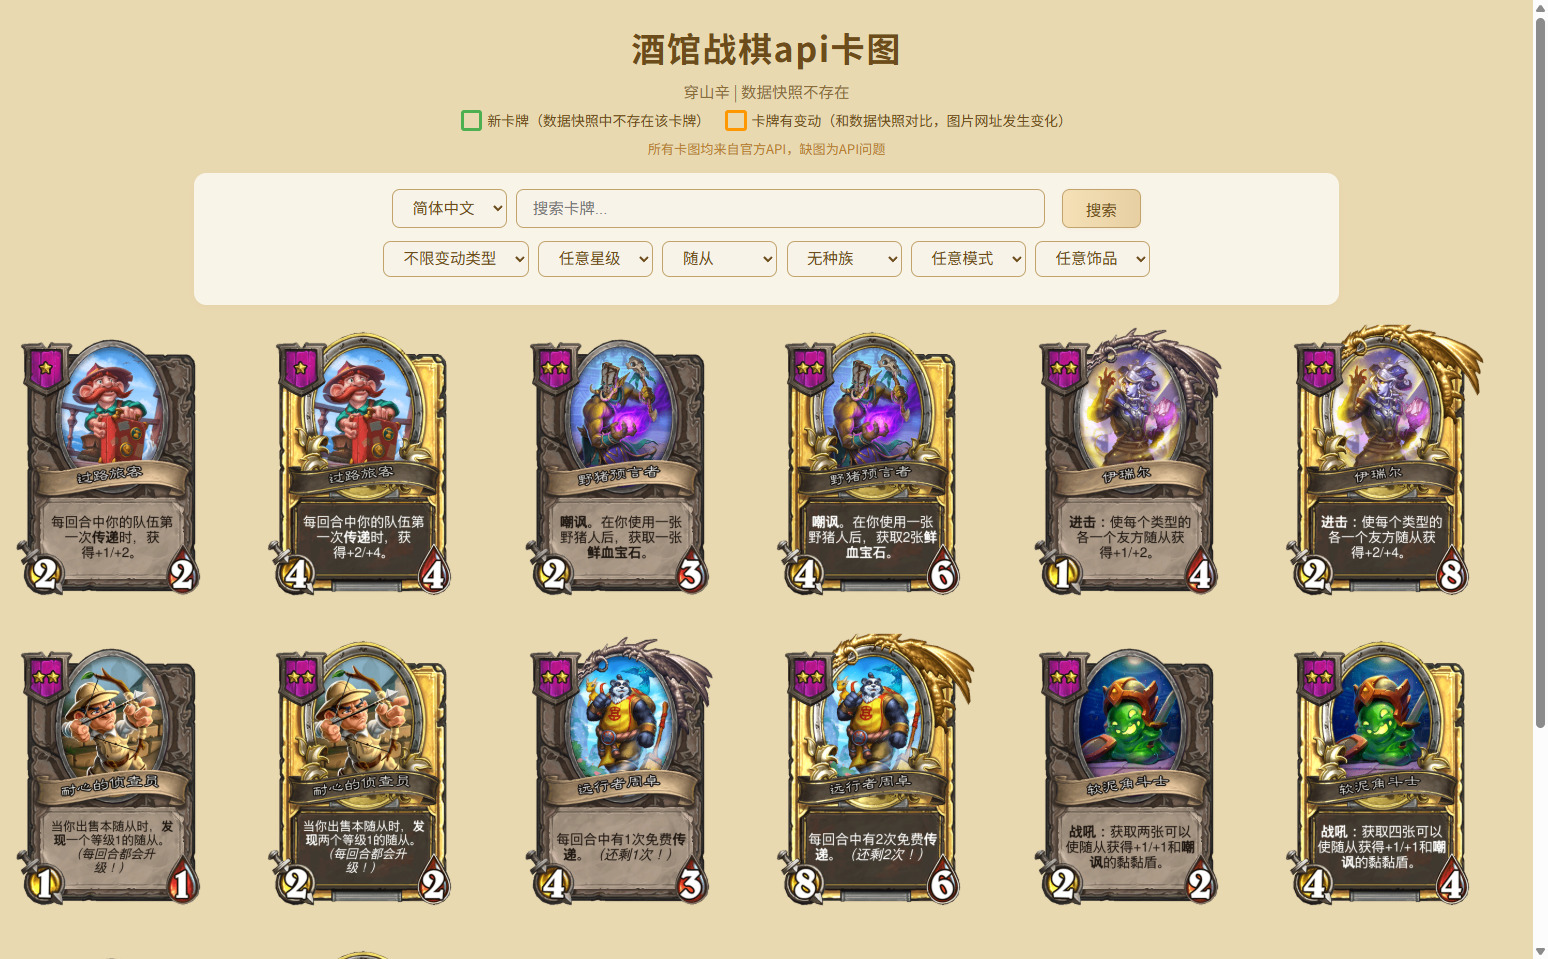1548x959 pixels.
Task: Click the orange 卡牌有变动 legend box
Action: coord(736,121)
